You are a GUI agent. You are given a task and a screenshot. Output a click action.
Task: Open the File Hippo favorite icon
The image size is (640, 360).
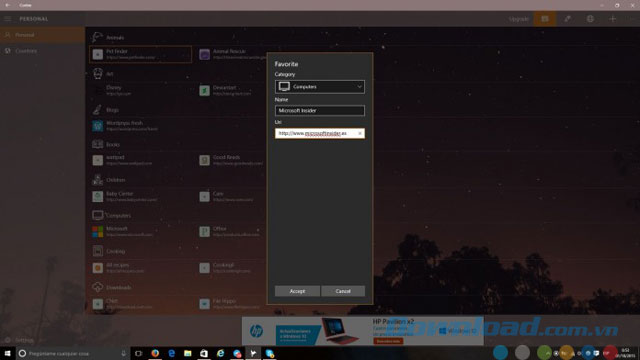(x=204, y=304)
